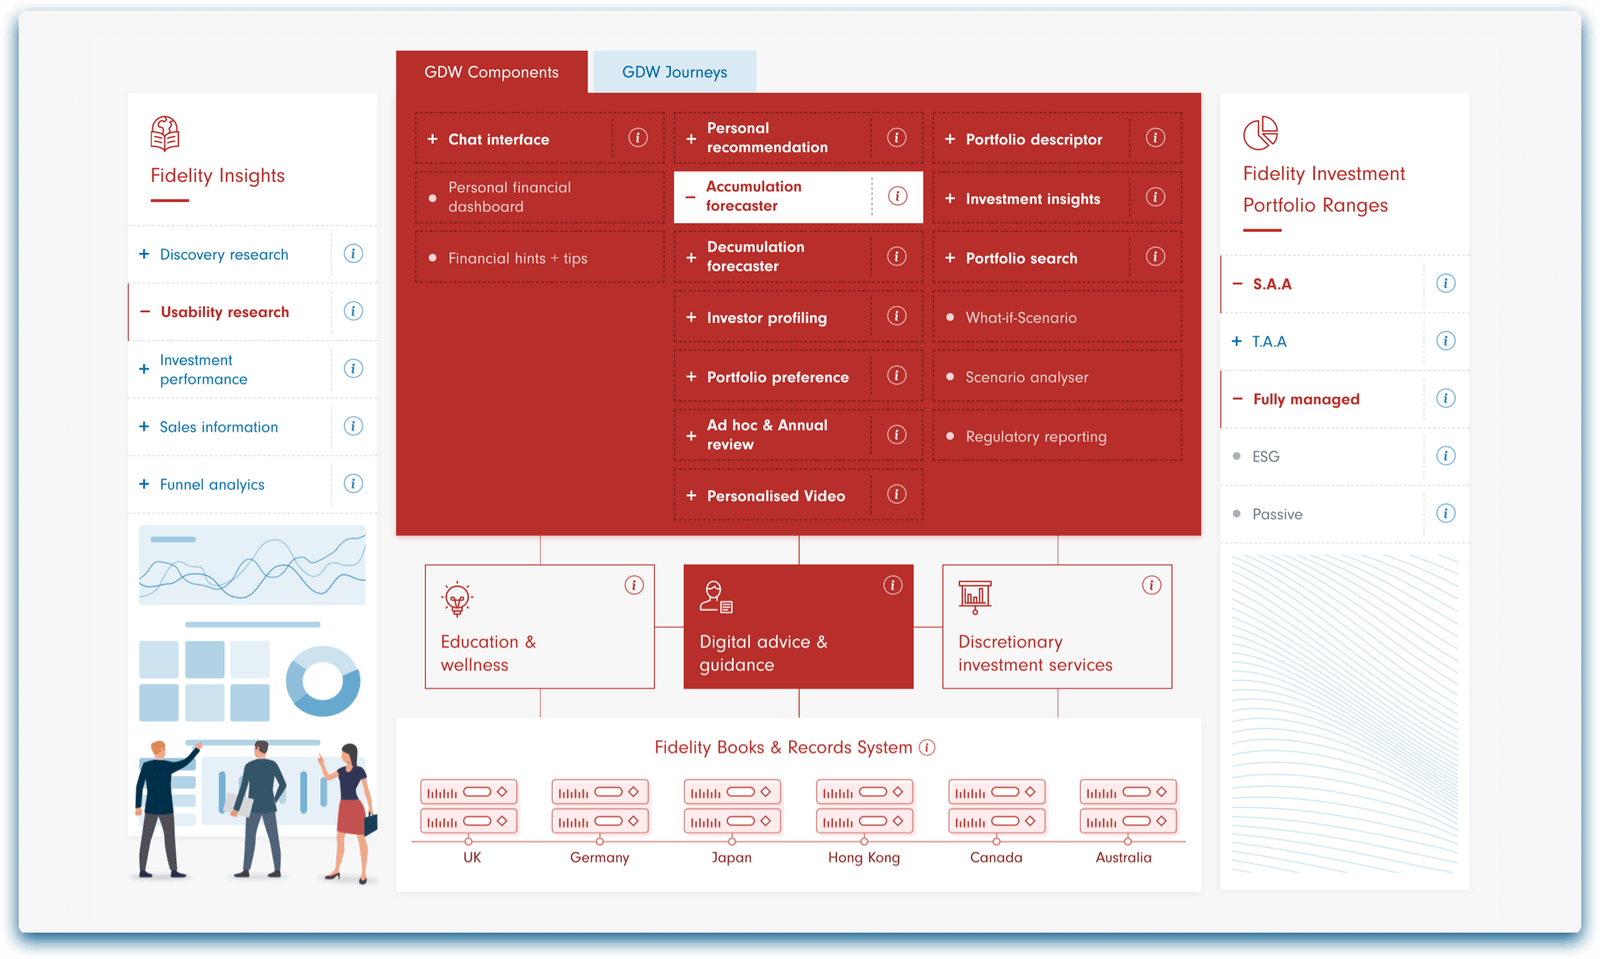The width and height of the screenshot is (1600, 959).
Task: Click the Hong Kong server icon
Action: pos(864,807)
